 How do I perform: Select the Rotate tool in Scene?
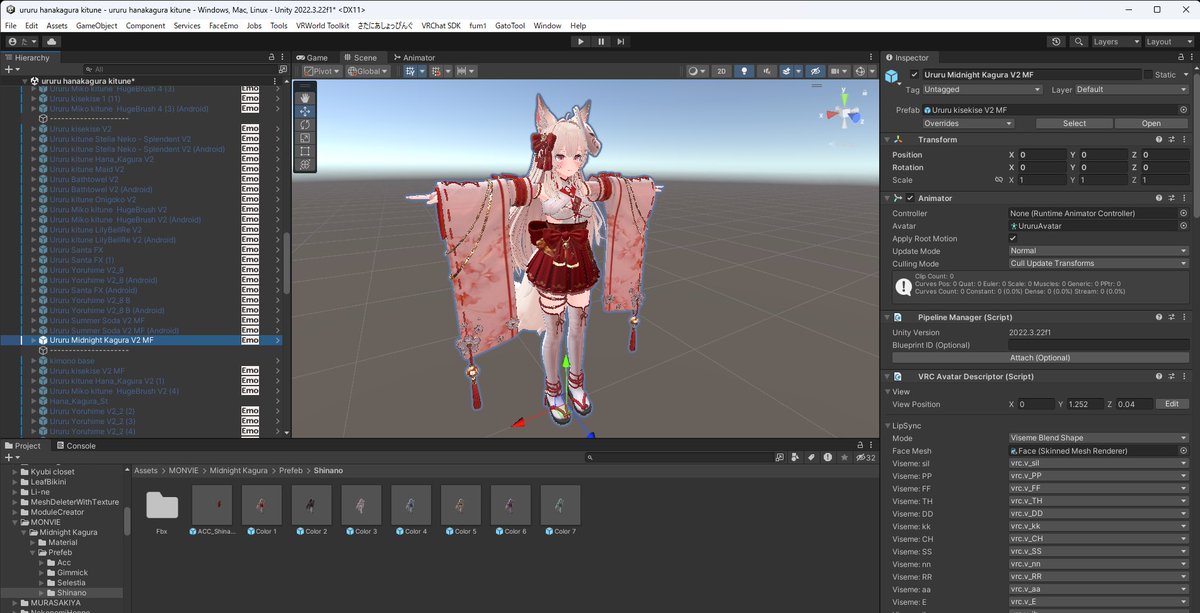305,125
